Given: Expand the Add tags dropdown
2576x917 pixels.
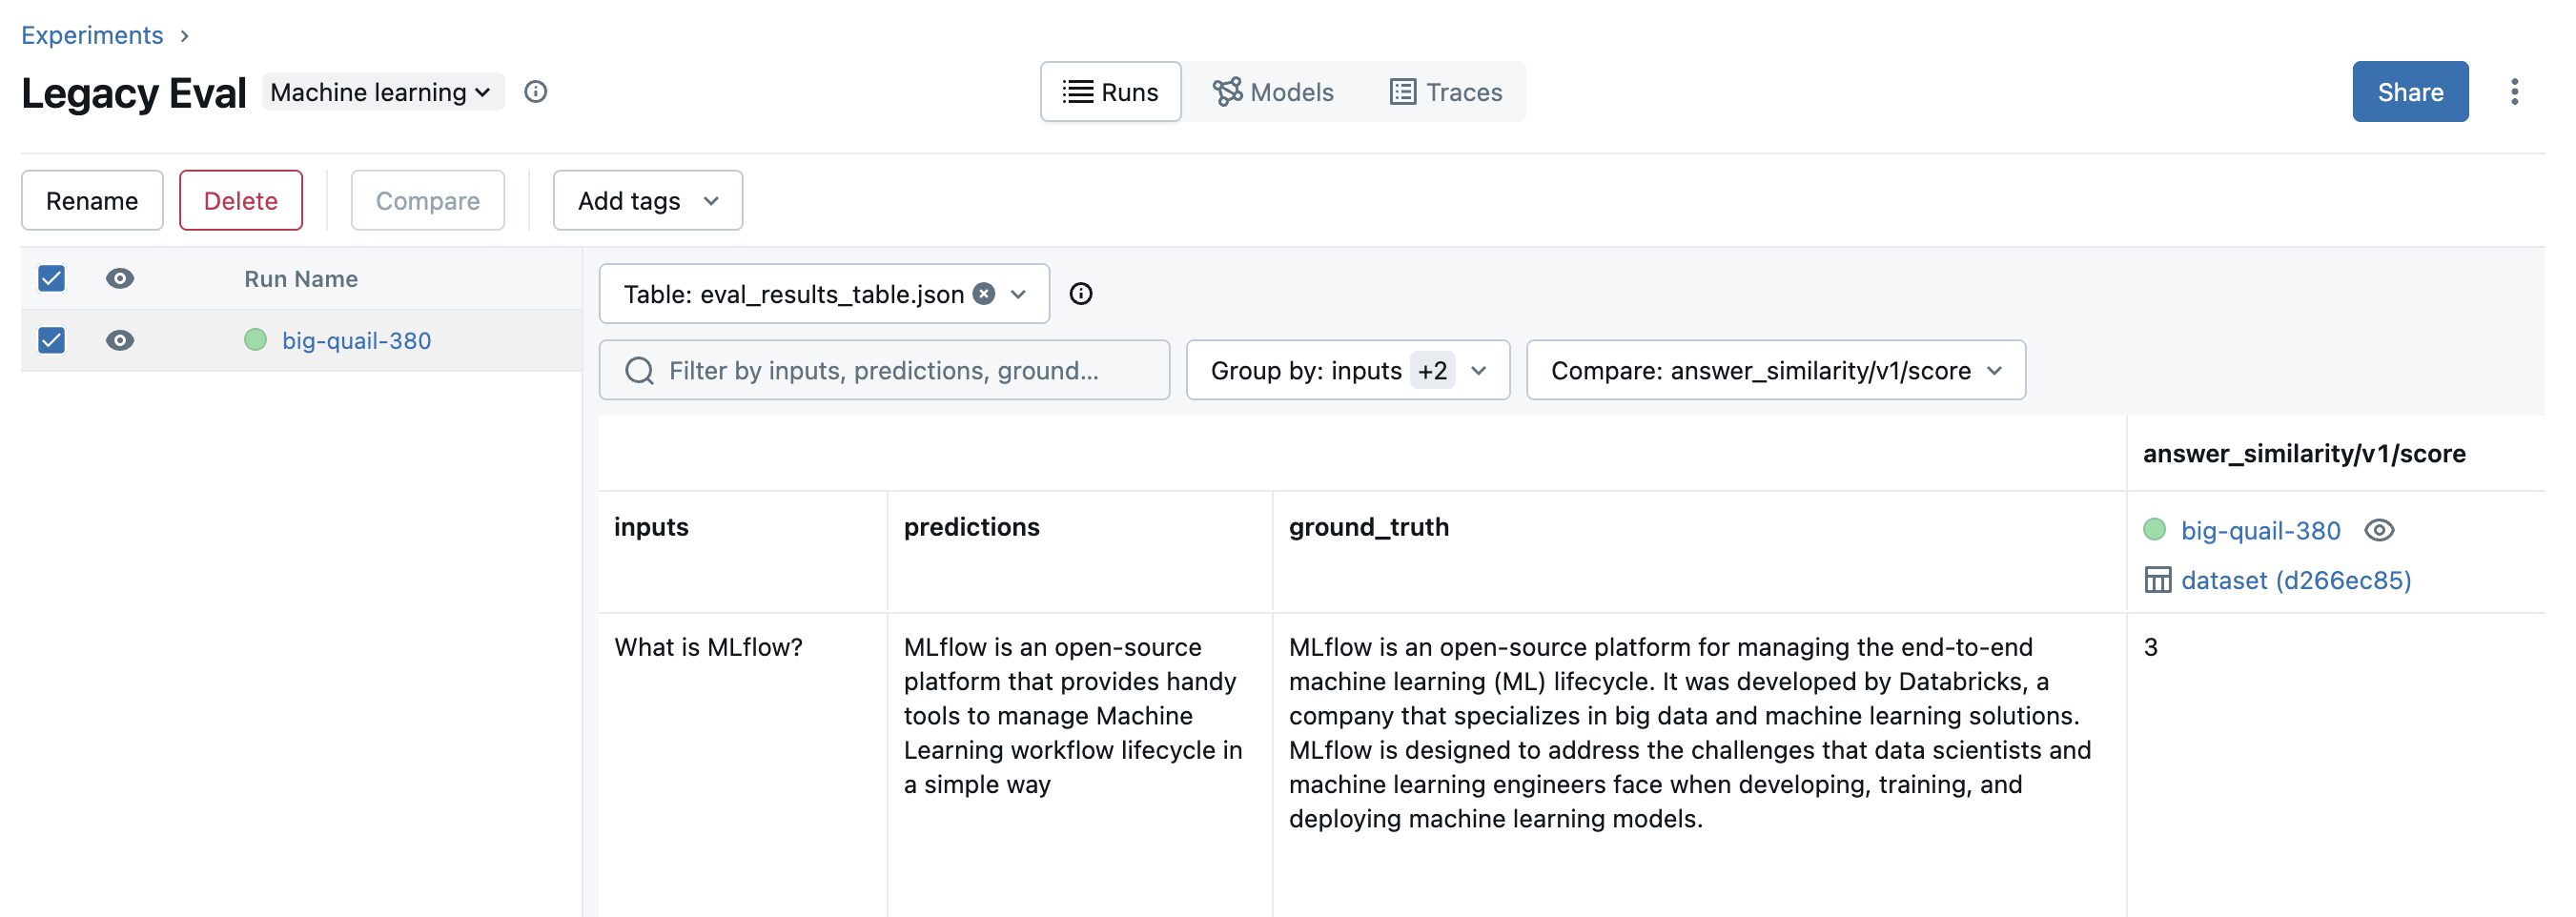Looking at the screenshot, I should 647,201.
